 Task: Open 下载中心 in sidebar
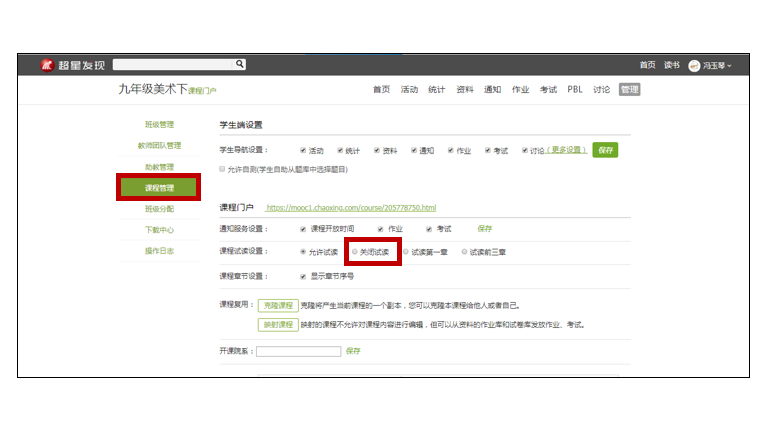click(159, 230)
